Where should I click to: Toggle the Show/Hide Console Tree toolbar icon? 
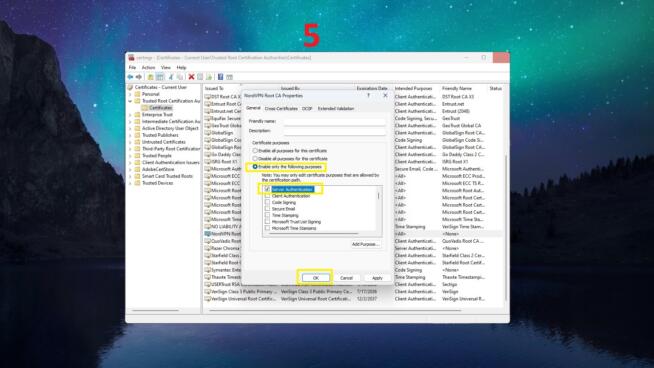160,77
